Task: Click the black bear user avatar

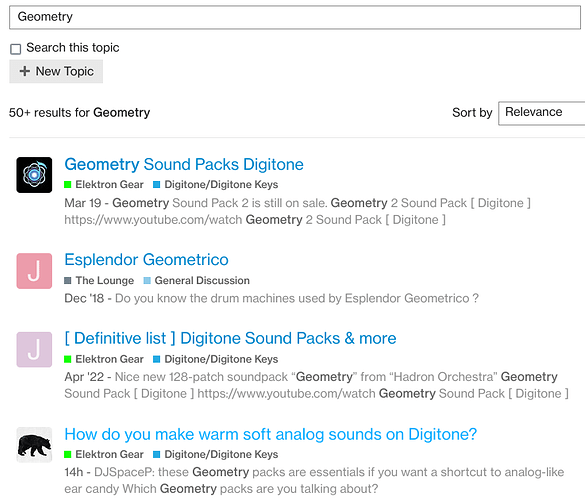Action: [34, 445]
